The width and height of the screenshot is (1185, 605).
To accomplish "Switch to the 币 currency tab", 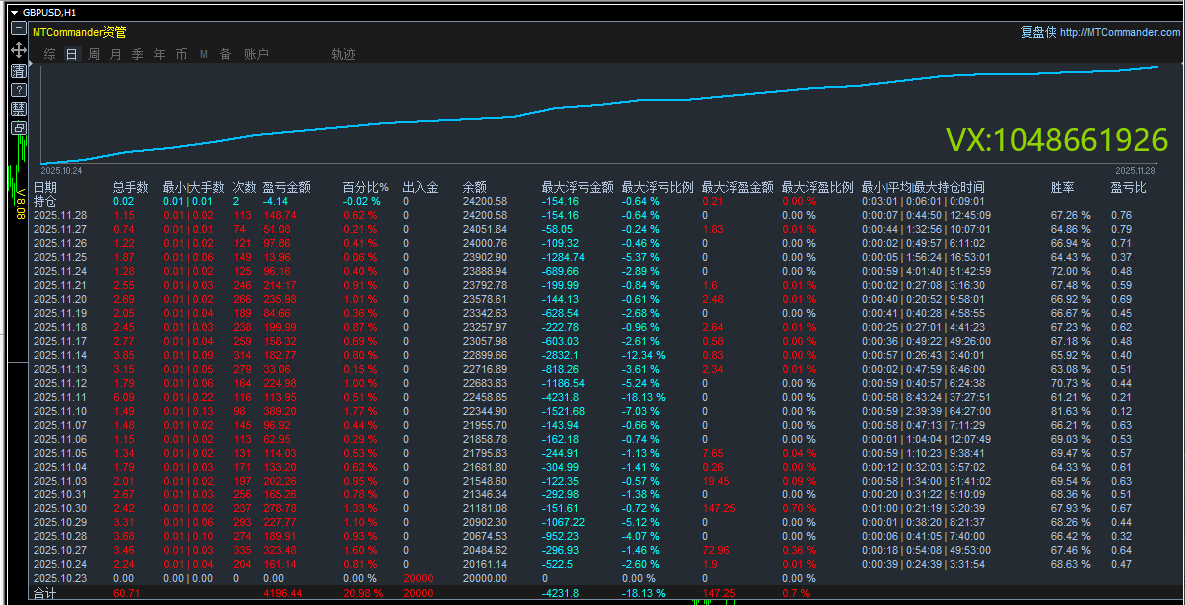I will coord(181,54).
